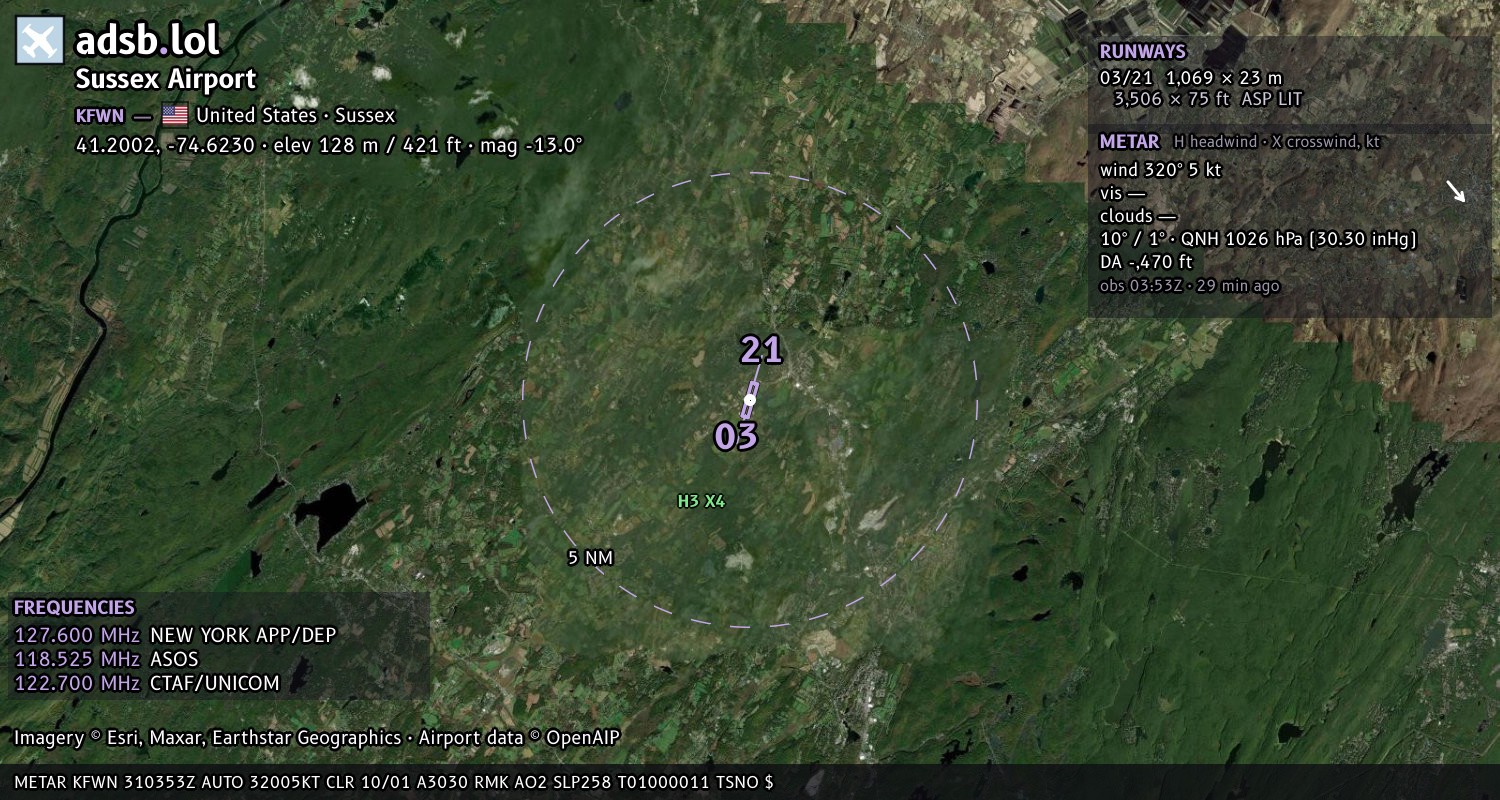
Task: Click the "clouds —" line
Action: click(x=1138, y=216)
